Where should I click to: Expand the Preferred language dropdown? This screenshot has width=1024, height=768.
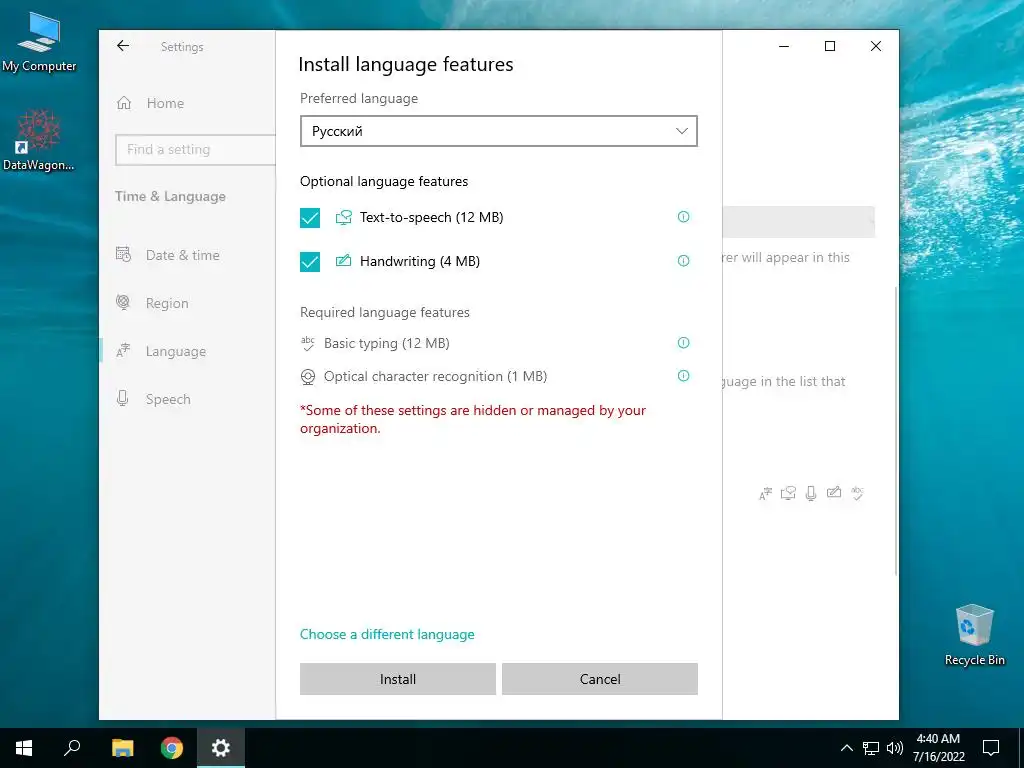point(499,131)
